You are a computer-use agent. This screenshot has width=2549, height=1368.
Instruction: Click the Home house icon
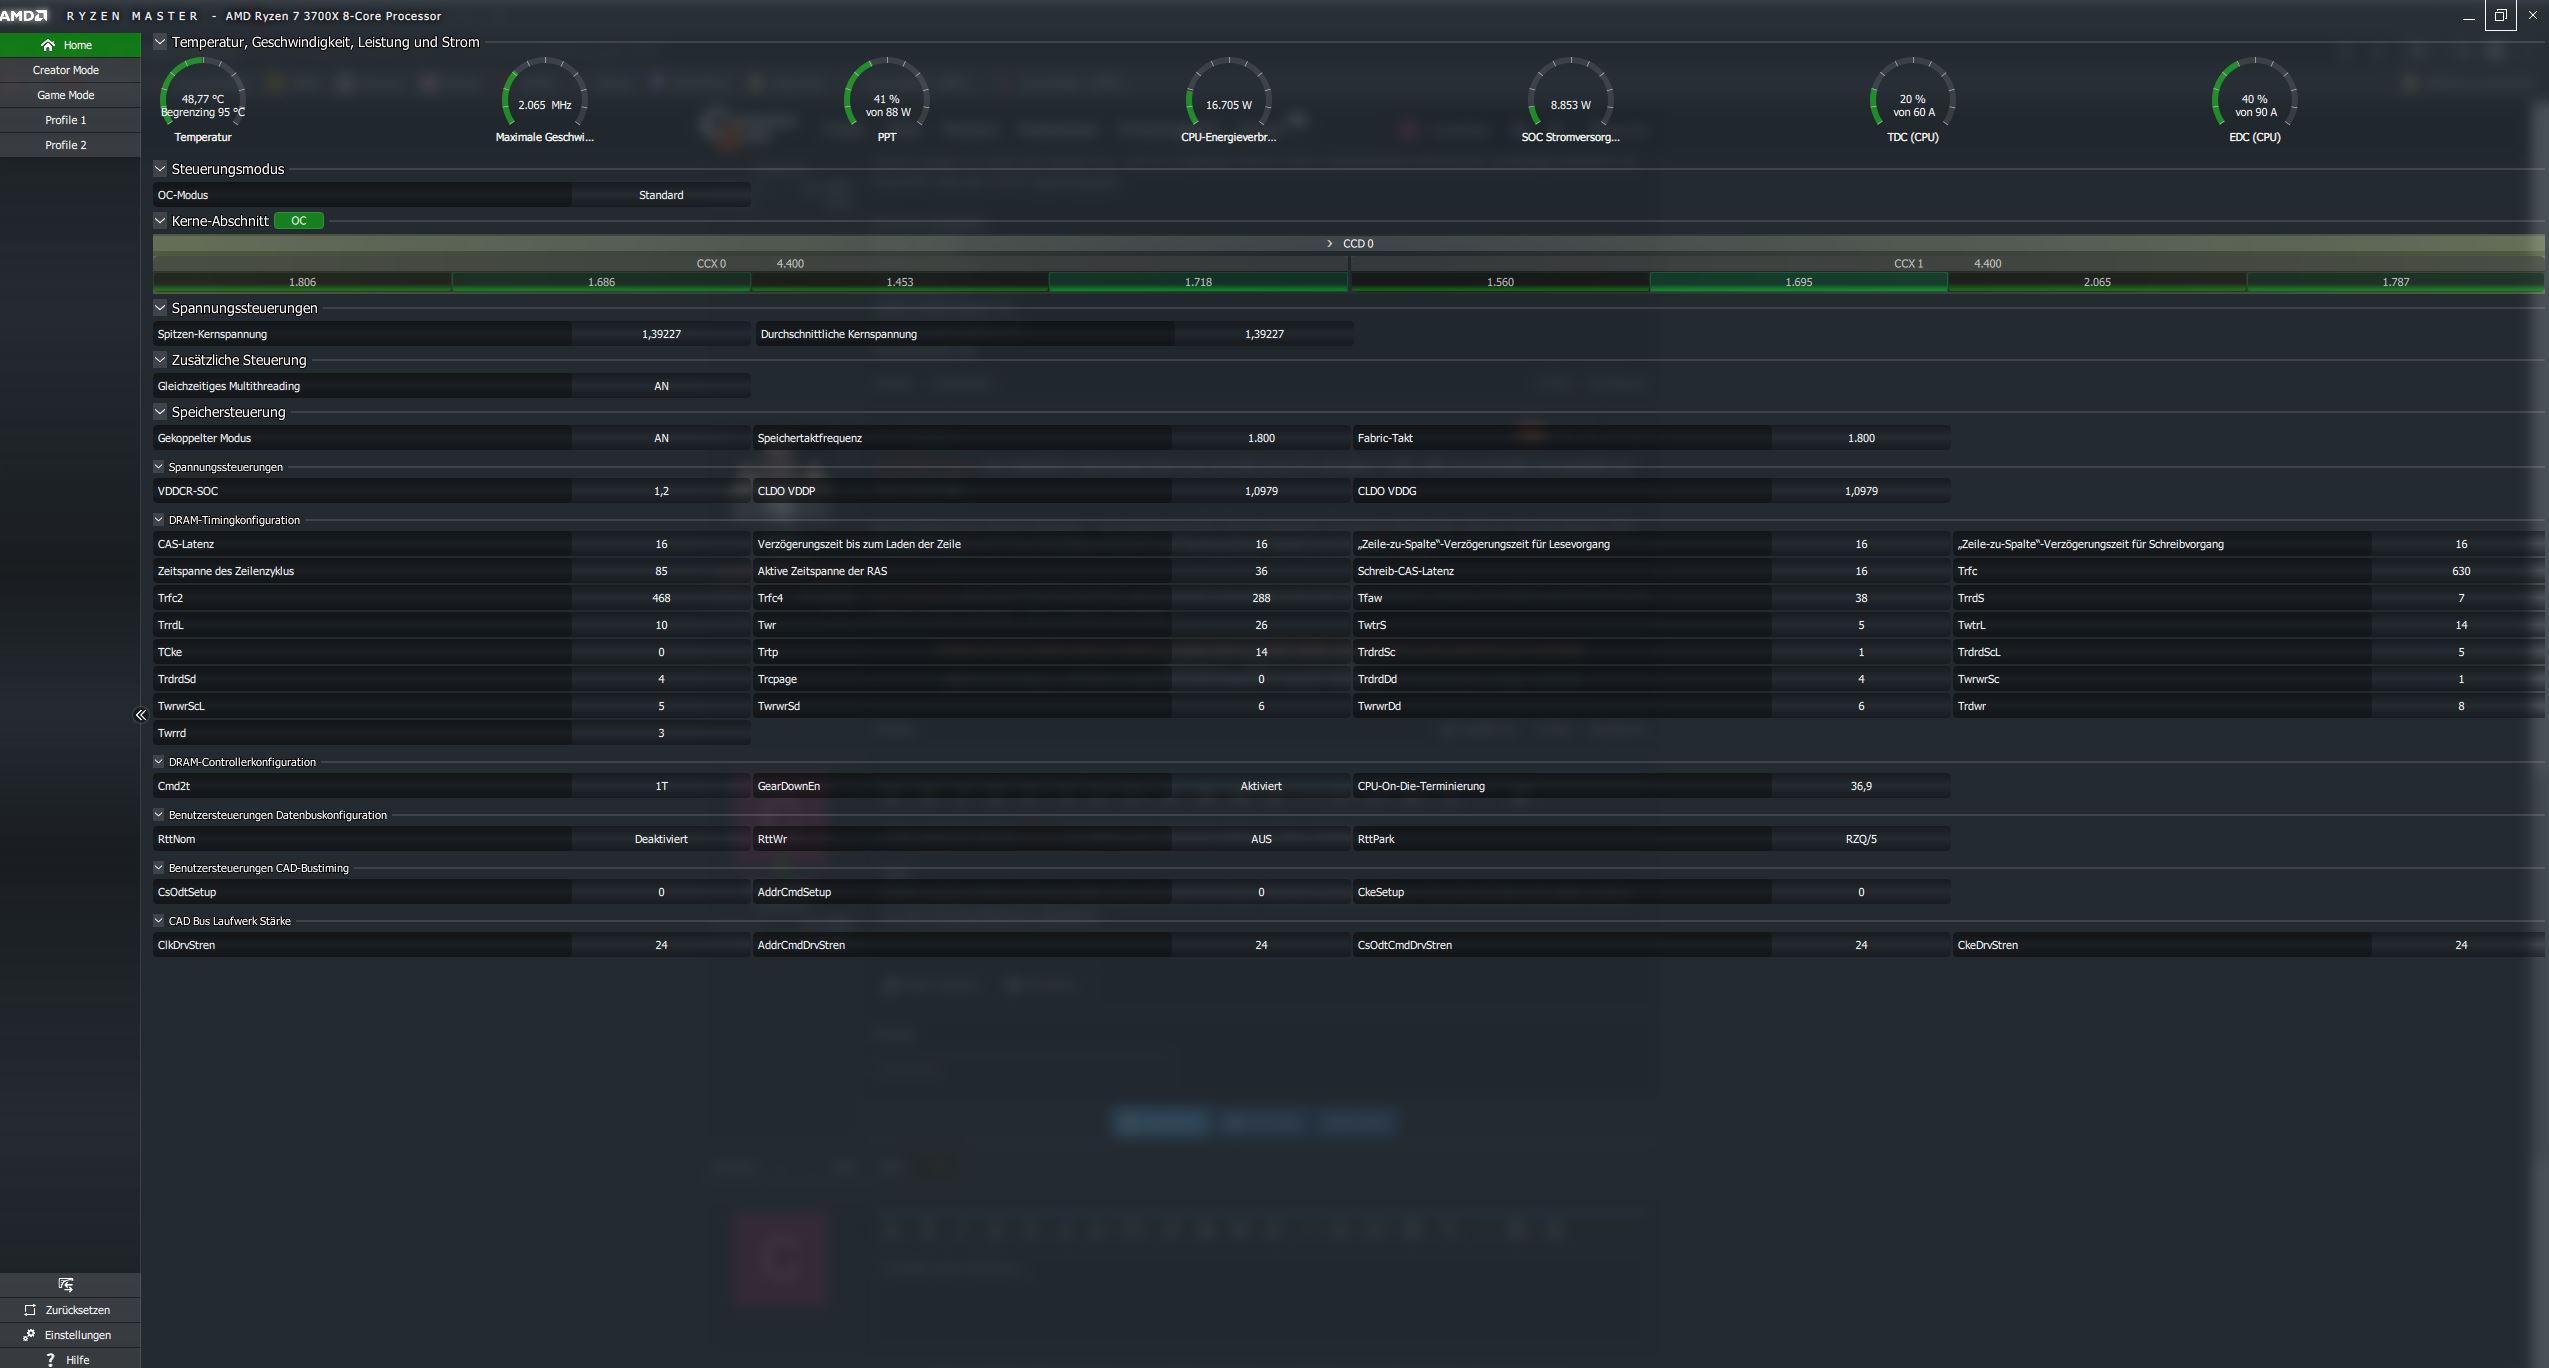coord(48,45)
